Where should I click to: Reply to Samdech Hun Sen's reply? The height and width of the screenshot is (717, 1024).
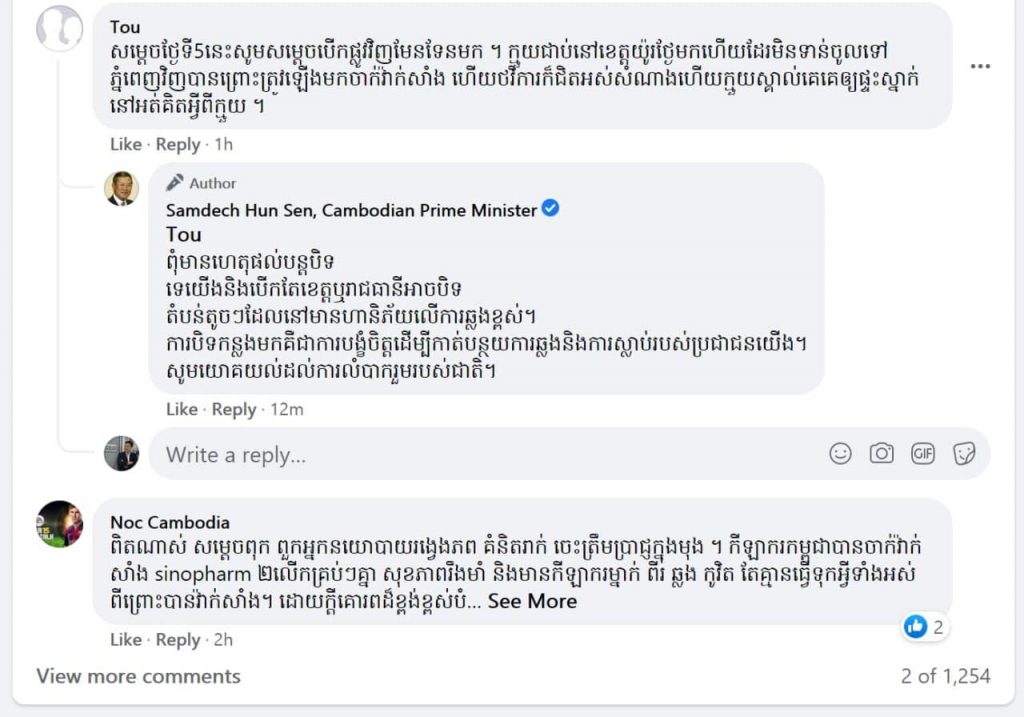(x=234, y=409)
